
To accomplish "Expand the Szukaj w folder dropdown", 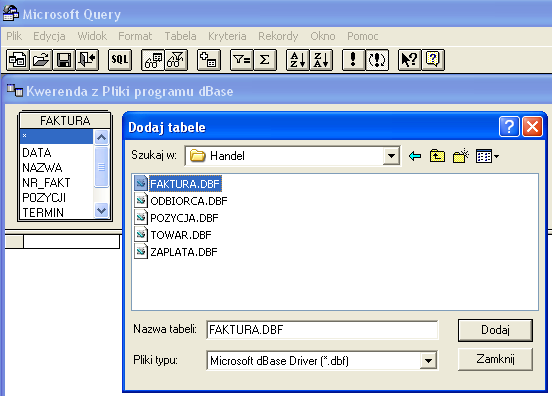I will pyautogui.click(x=391, y=156).
